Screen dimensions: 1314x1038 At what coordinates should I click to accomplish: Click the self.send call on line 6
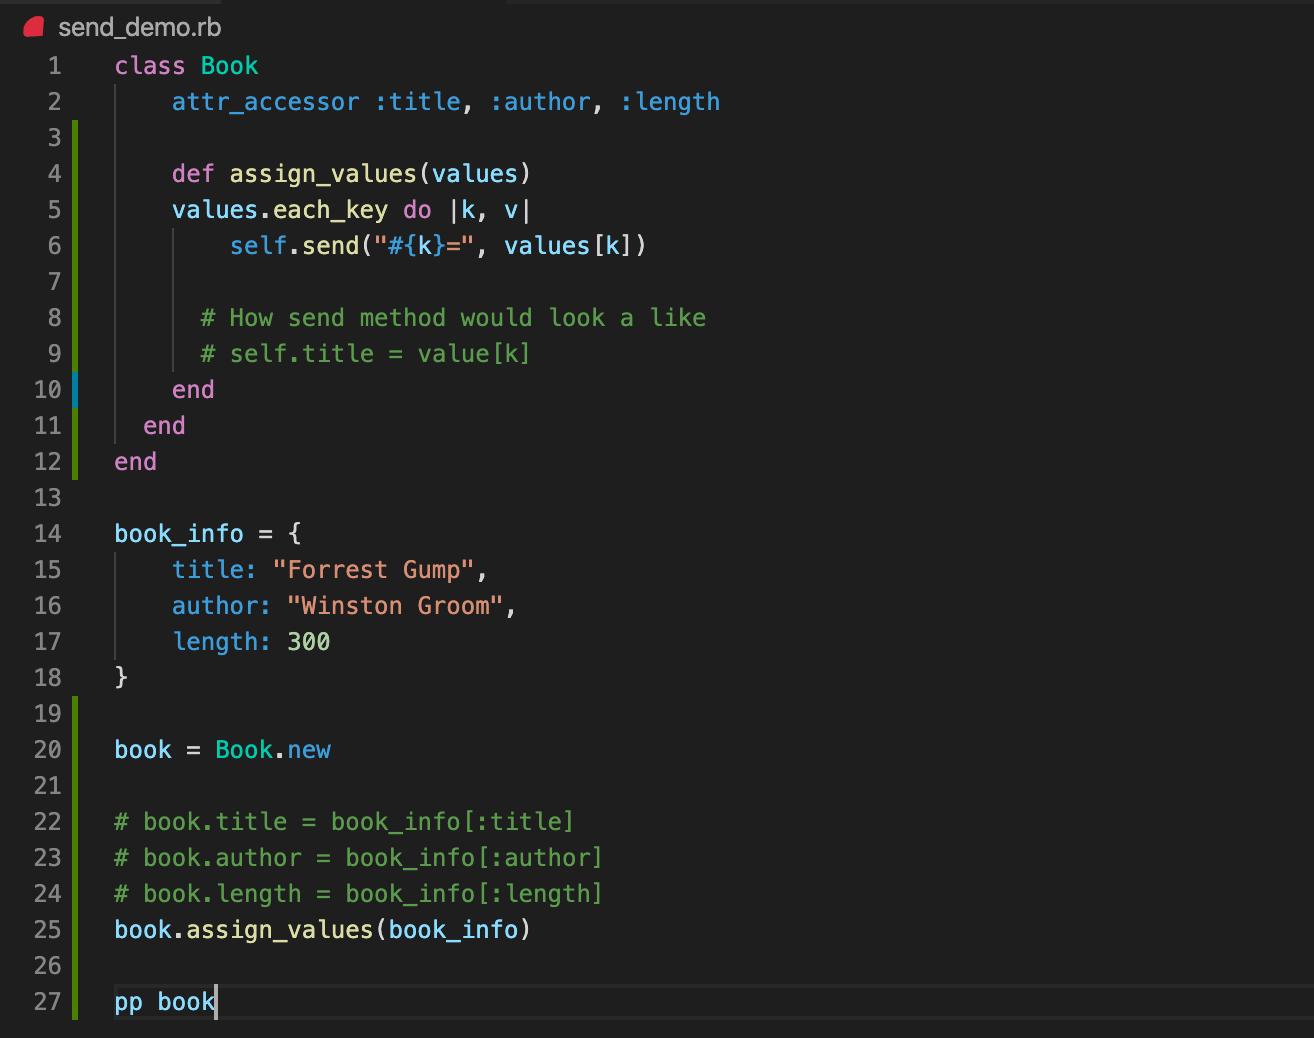pyautogui.click(x=294, y=246)
